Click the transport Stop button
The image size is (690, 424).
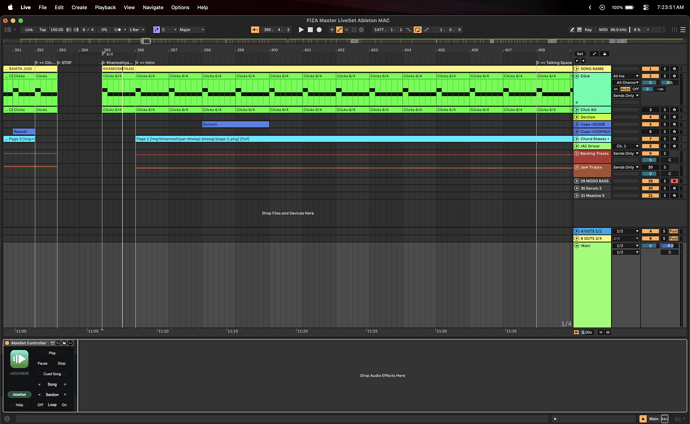click(310, 30)
